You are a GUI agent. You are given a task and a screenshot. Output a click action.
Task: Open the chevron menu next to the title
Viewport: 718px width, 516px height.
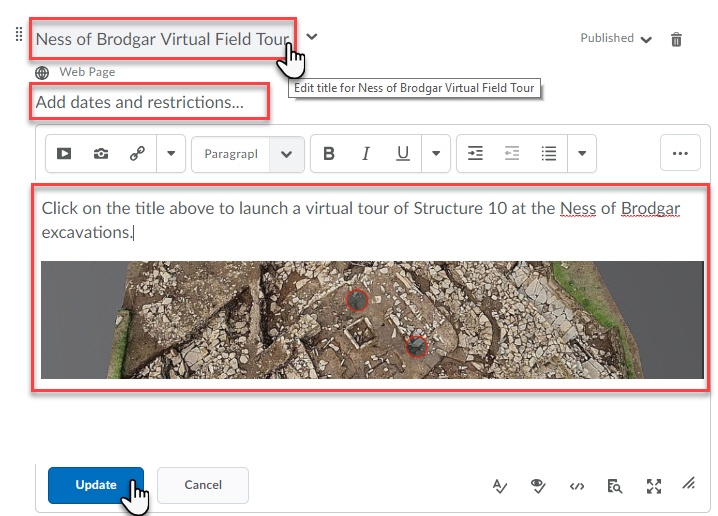tap(312, 37)
